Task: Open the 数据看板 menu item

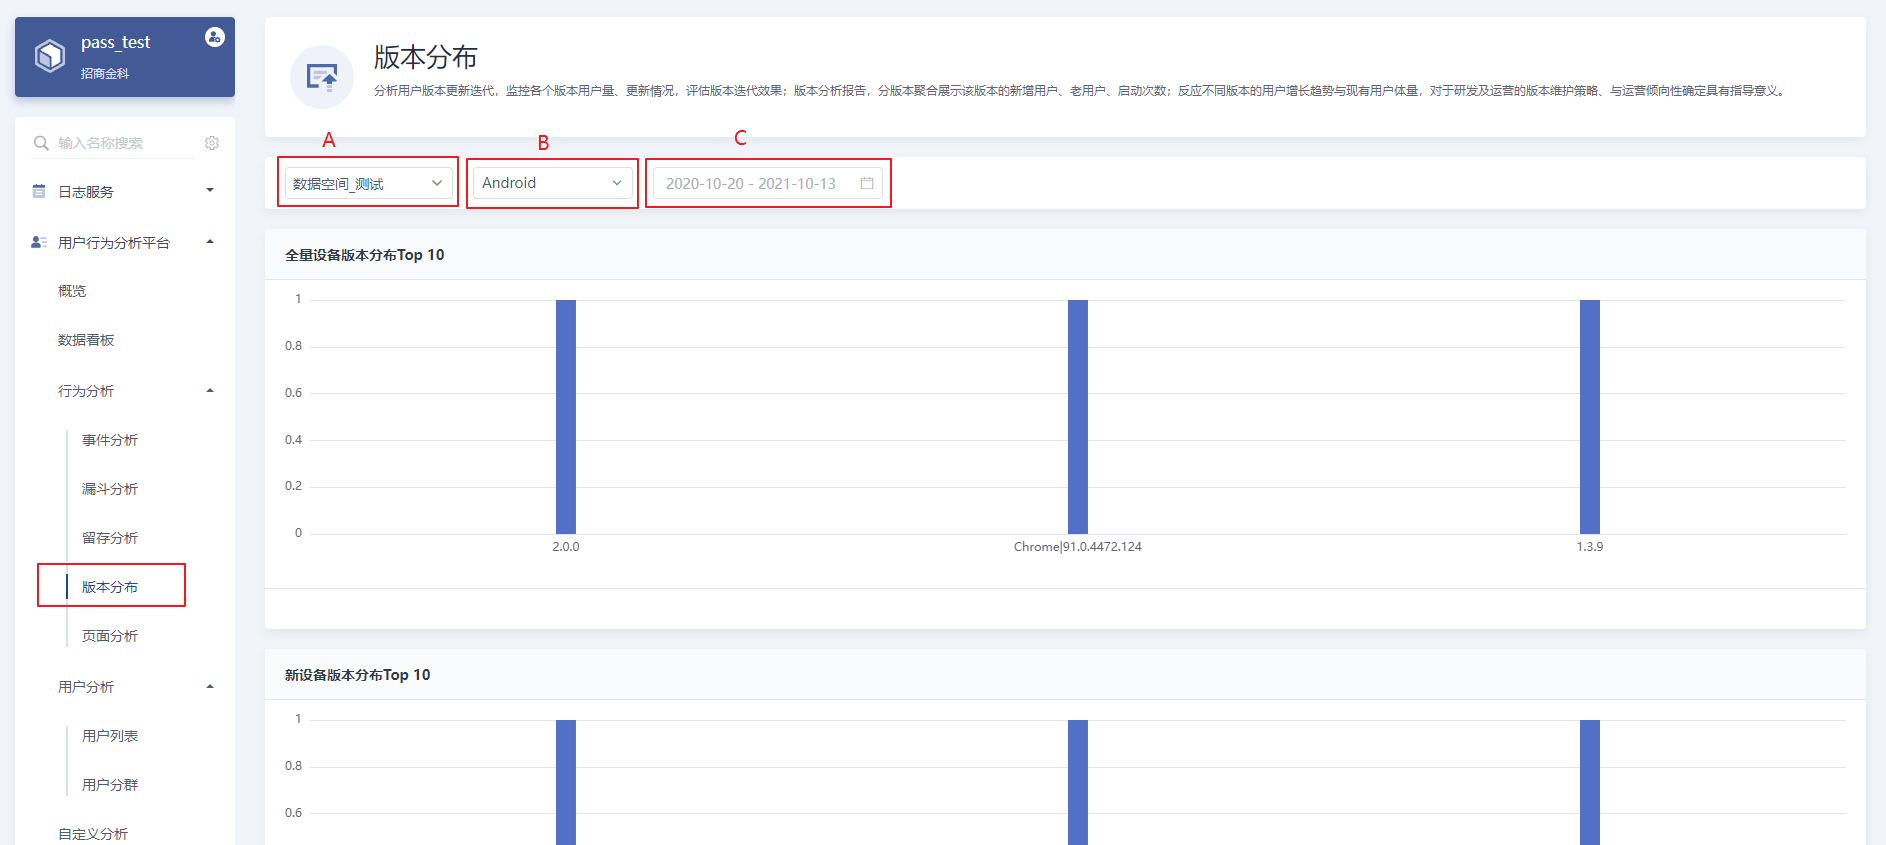Action: [86, 340]
